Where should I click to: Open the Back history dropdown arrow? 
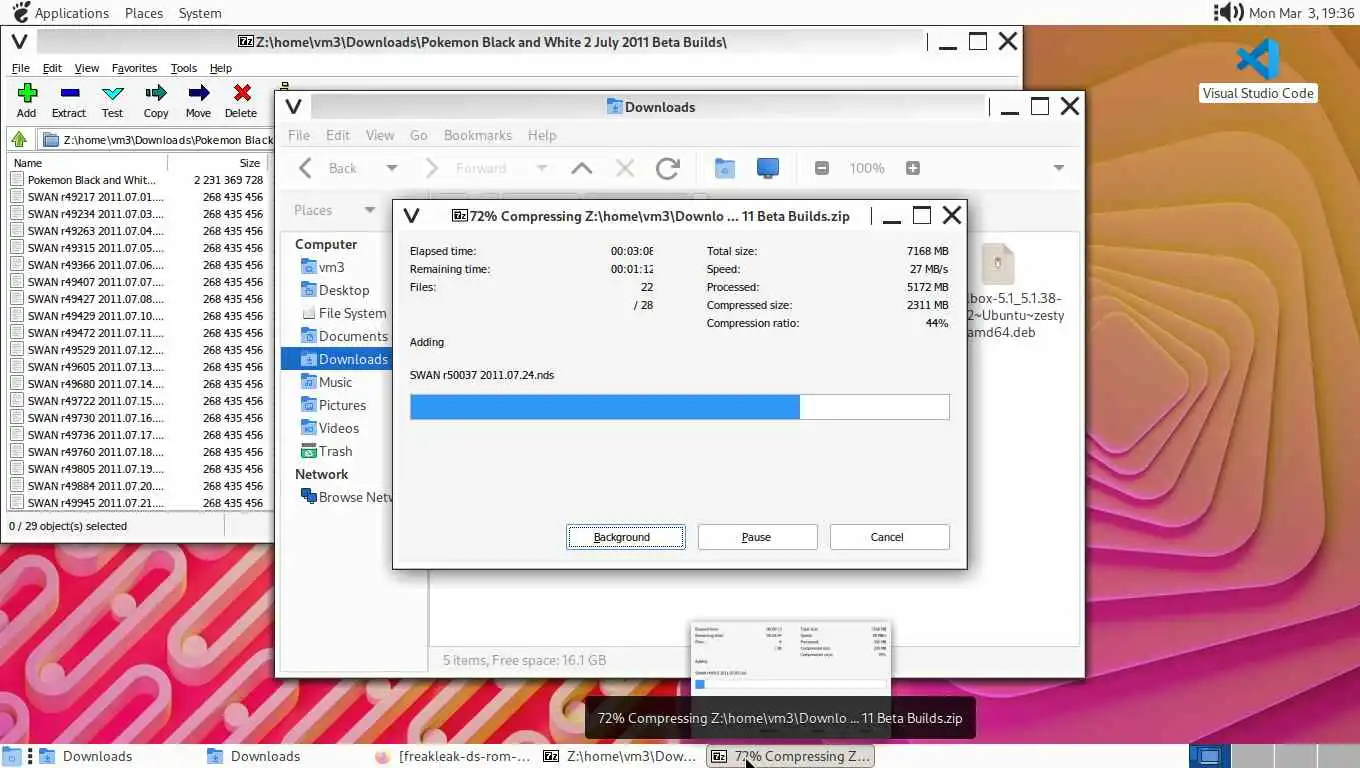click(x=392, y=168)
